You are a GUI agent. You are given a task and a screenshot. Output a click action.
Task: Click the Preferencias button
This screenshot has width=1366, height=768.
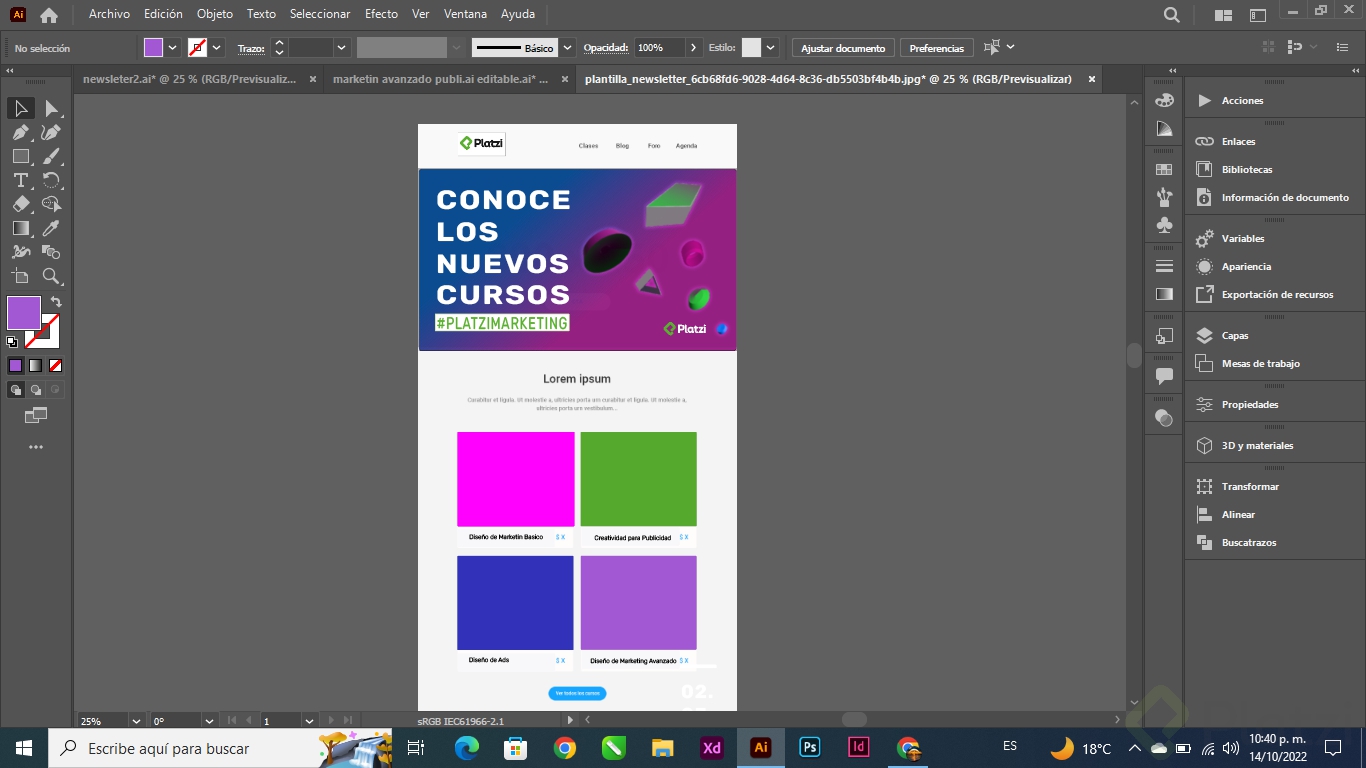(936, 48)
